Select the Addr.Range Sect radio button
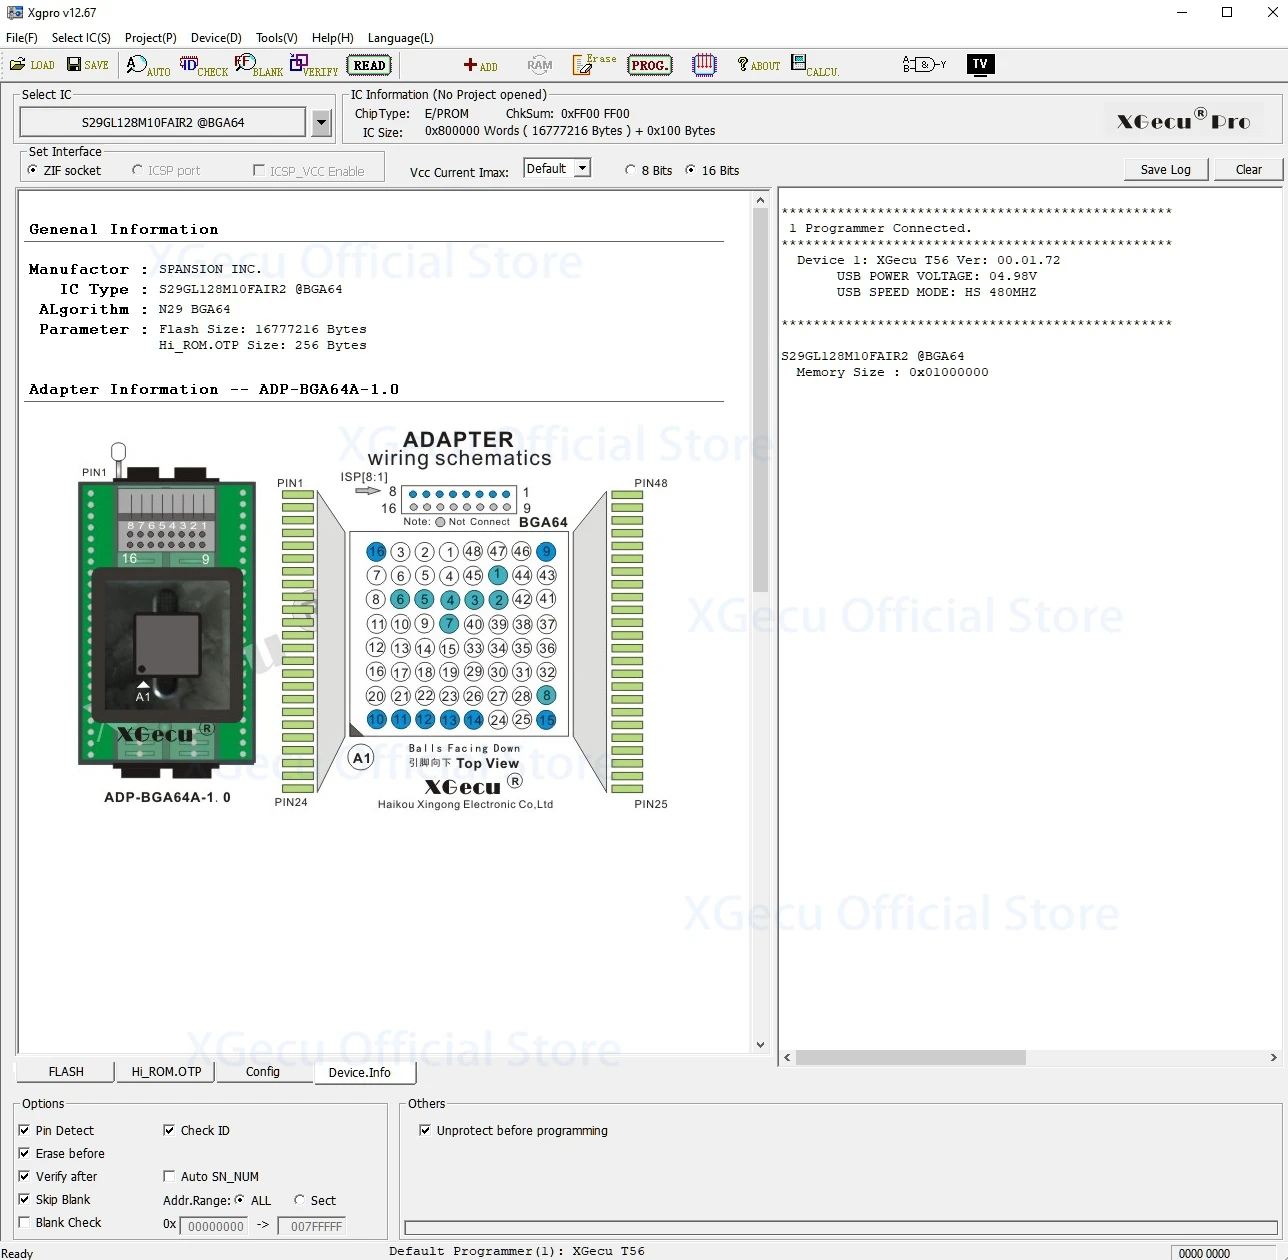This screenshot has width=1288, height=1260. [299, 1200]
